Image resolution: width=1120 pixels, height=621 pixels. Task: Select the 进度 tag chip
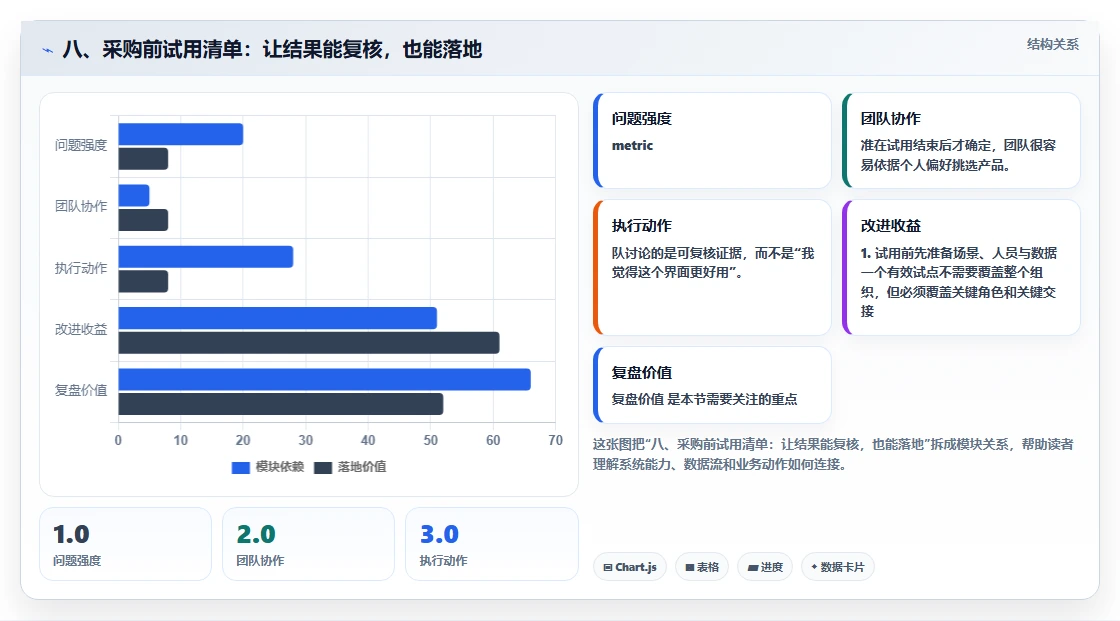click(x=765, y=567)
